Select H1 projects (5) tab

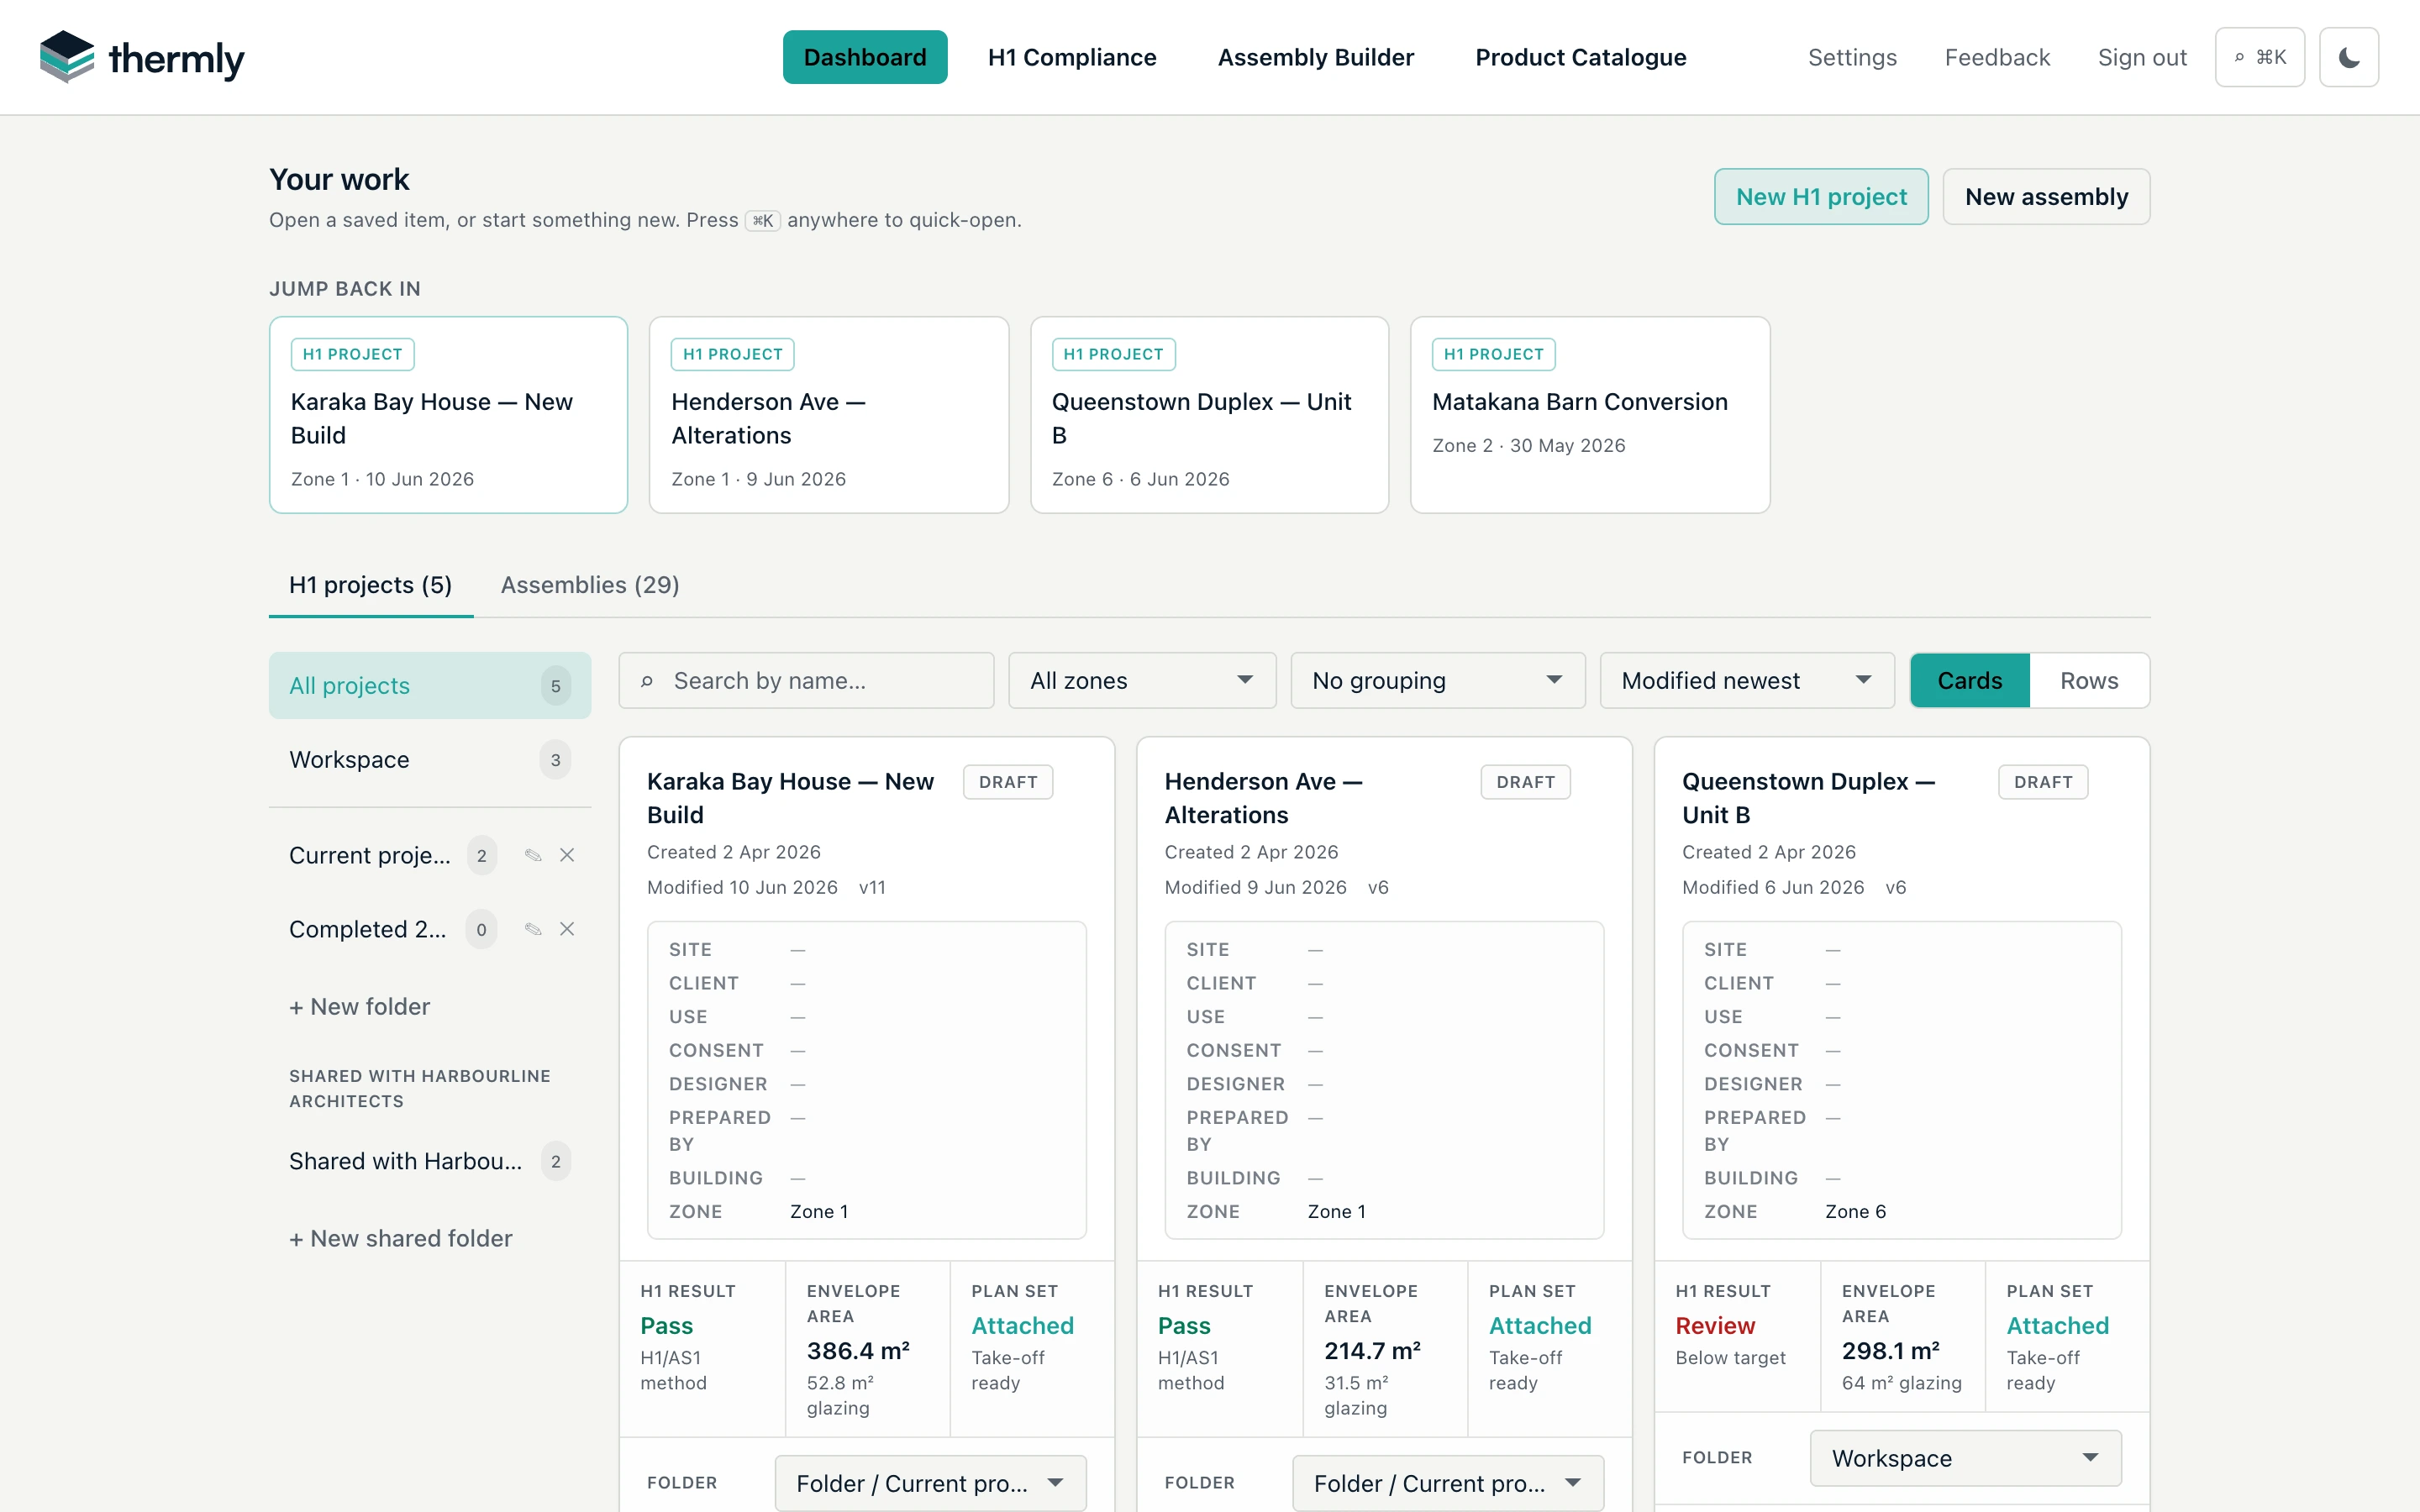371,585
